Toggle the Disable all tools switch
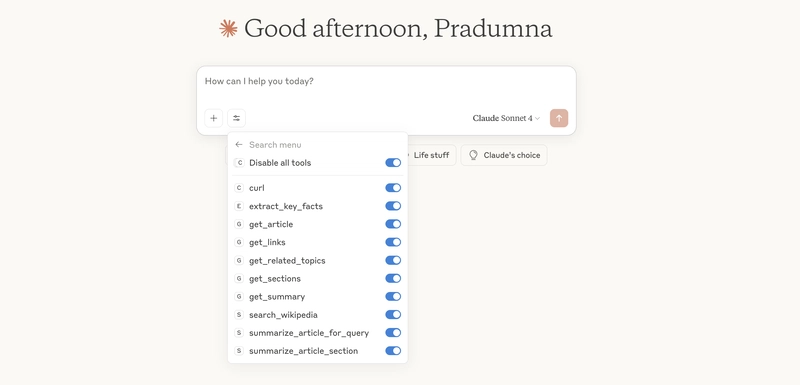 click(393, 163)
